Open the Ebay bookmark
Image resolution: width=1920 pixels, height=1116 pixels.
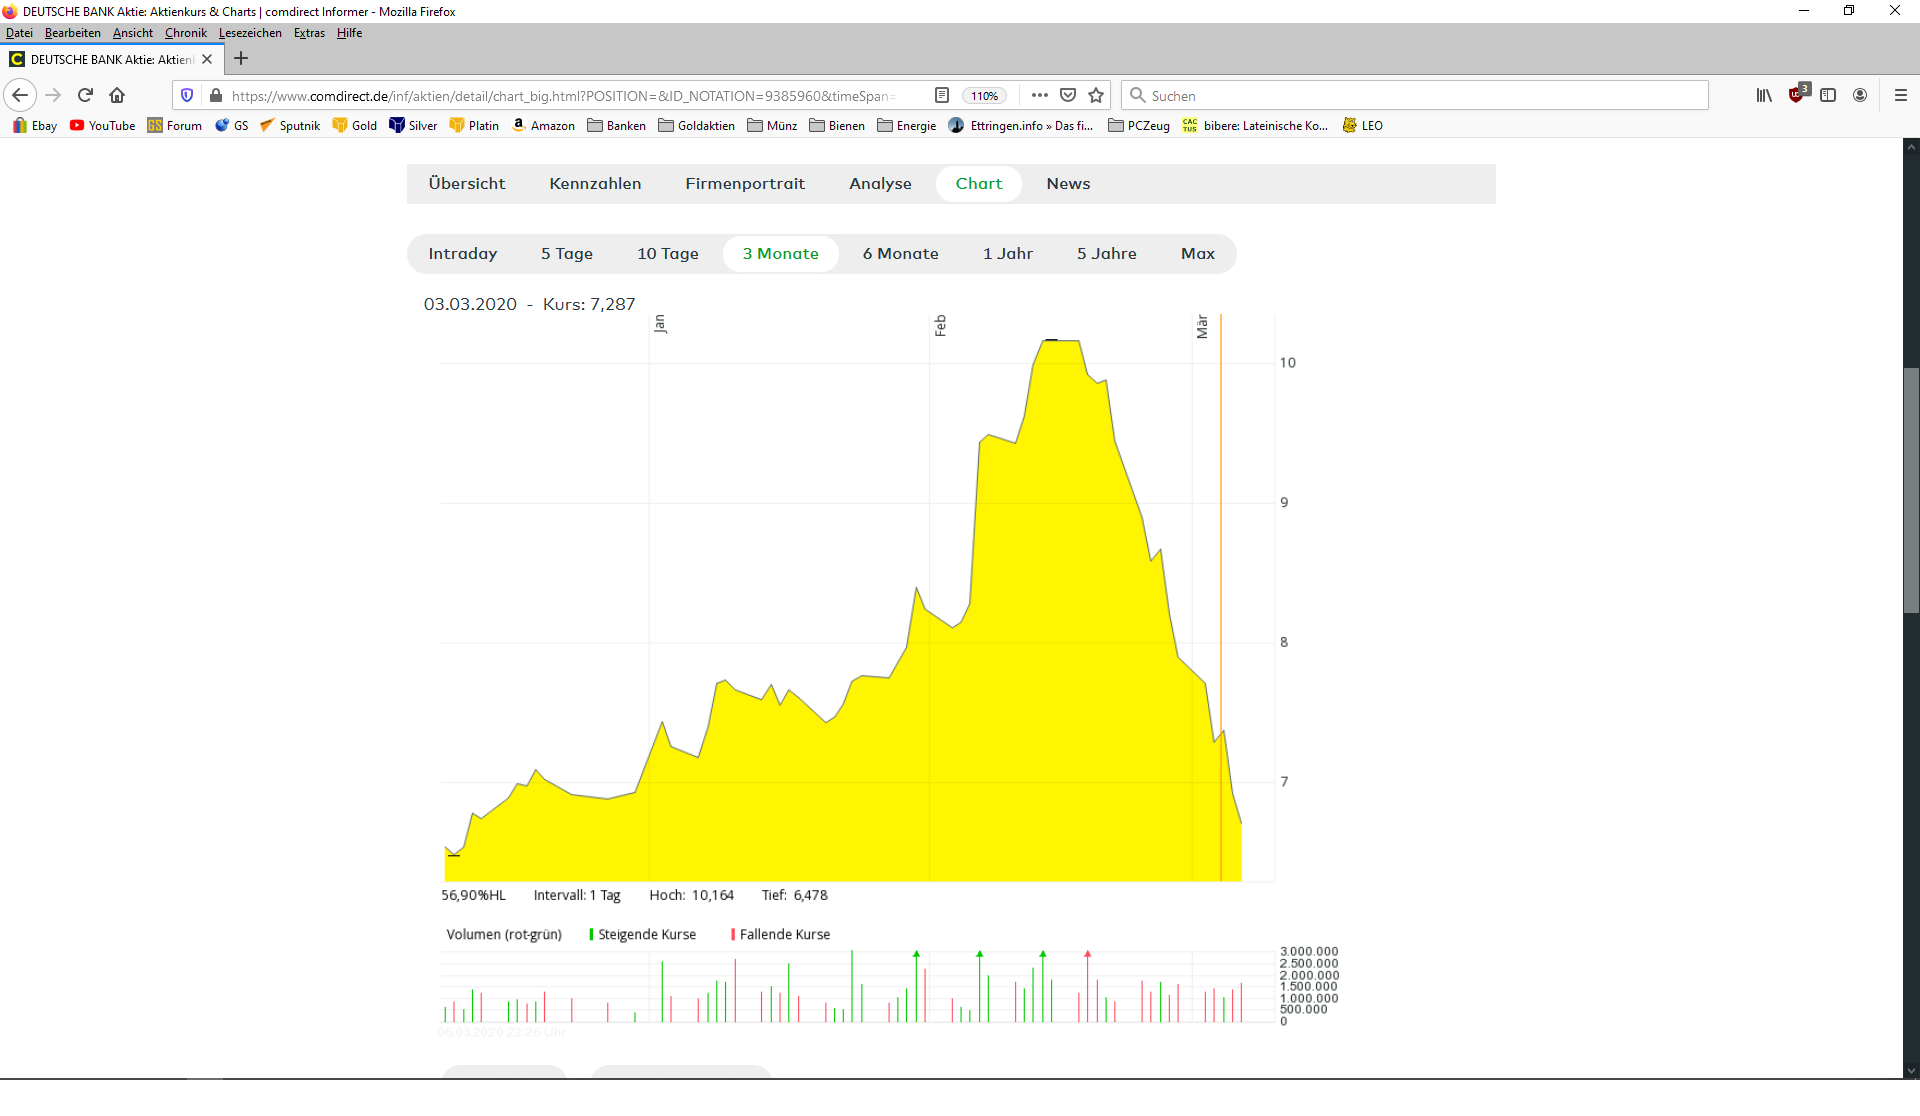35,125
